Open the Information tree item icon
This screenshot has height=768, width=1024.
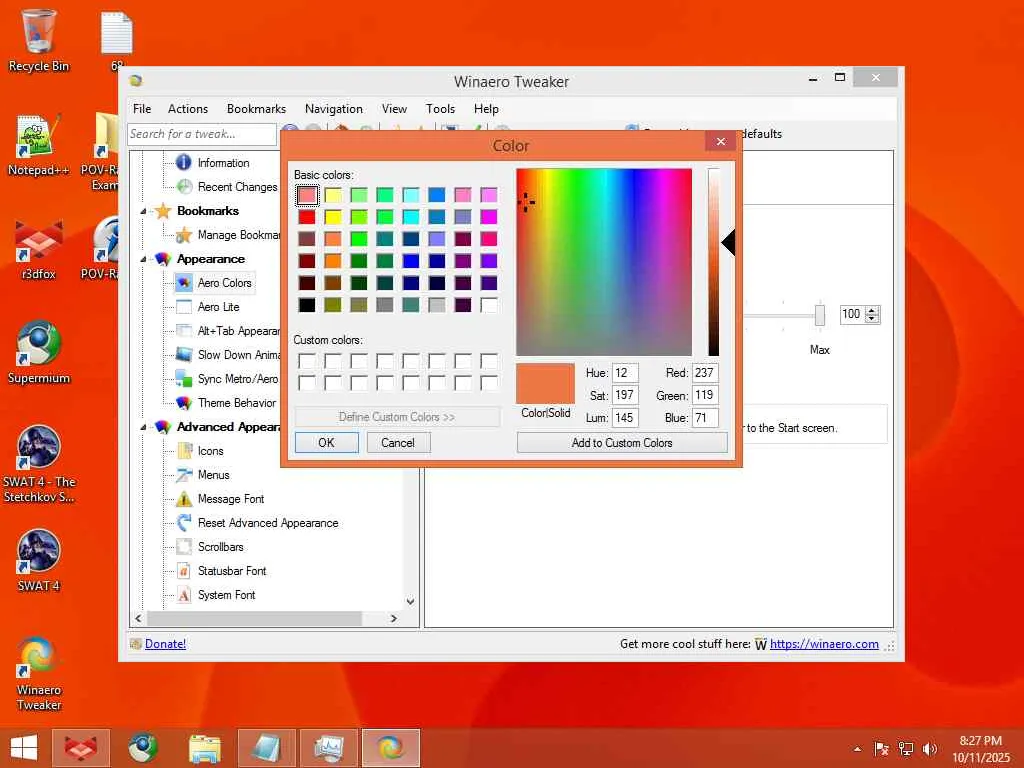(x=184, y=162)
